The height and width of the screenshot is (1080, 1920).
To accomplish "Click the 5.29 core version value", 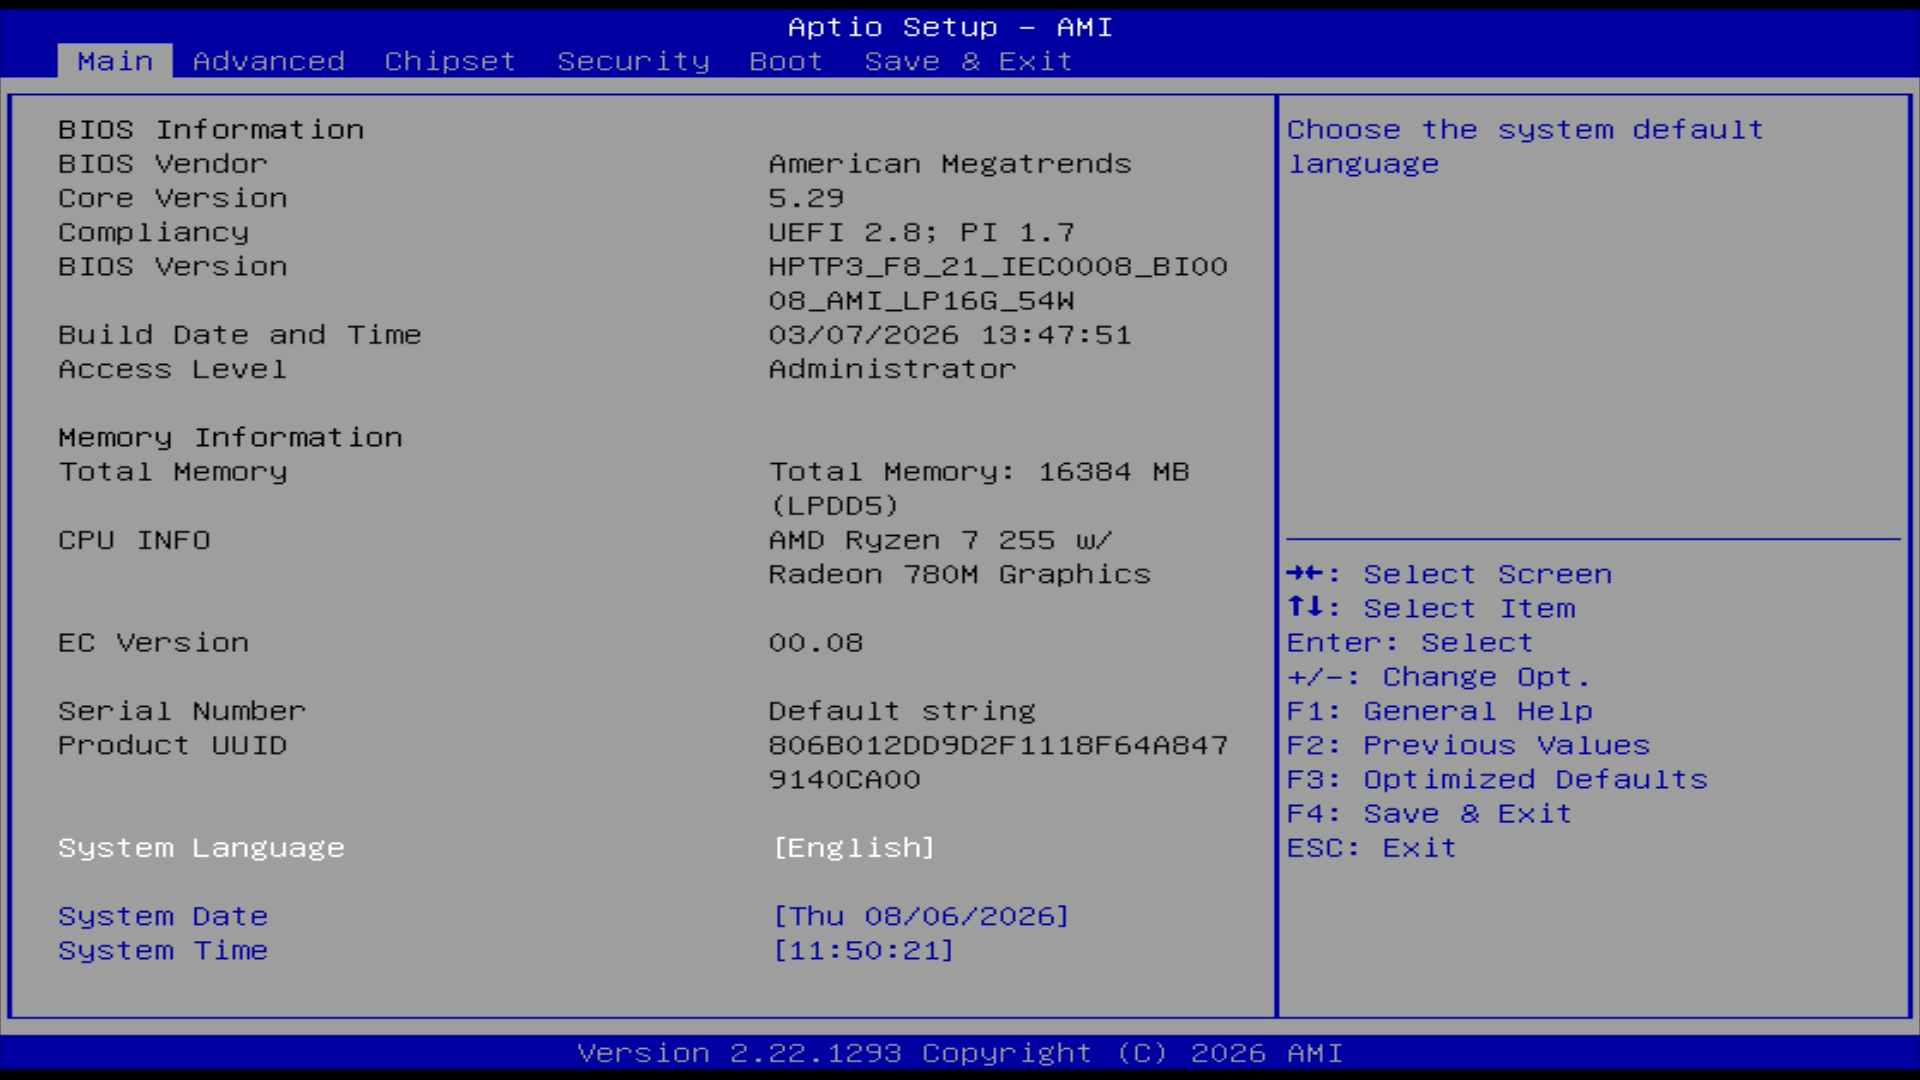I will [806, 198].
